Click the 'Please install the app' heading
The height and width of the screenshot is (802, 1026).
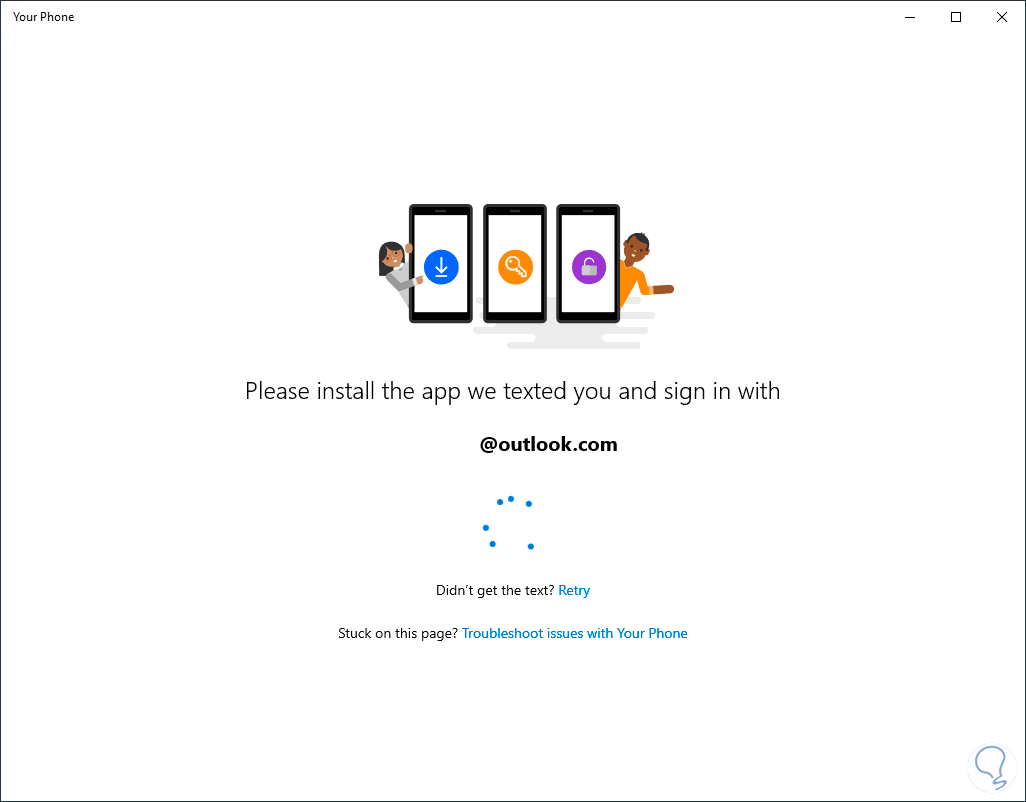pos(512,391)
